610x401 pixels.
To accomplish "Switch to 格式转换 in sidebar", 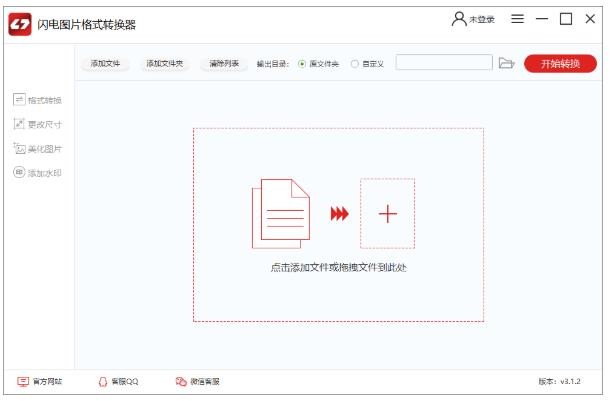I will (x=37, y=100).
